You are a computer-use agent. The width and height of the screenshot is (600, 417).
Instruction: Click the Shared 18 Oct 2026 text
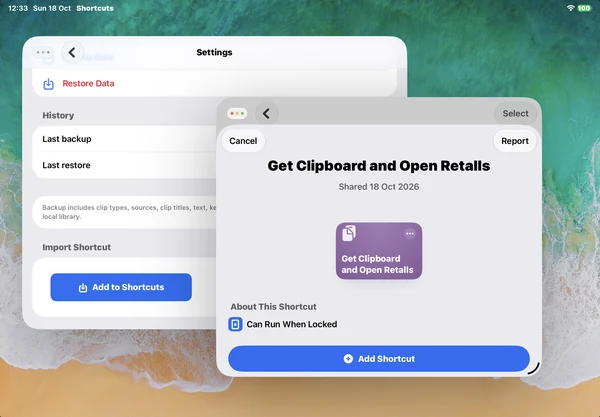[379, 187]
